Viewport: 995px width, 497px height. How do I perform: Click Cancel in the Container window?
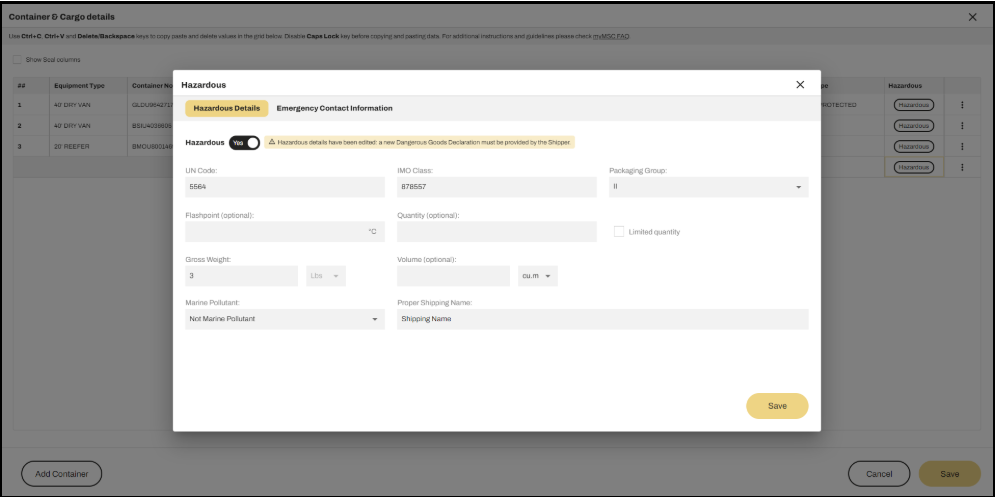pyautogui.click(x=879, y=474)
